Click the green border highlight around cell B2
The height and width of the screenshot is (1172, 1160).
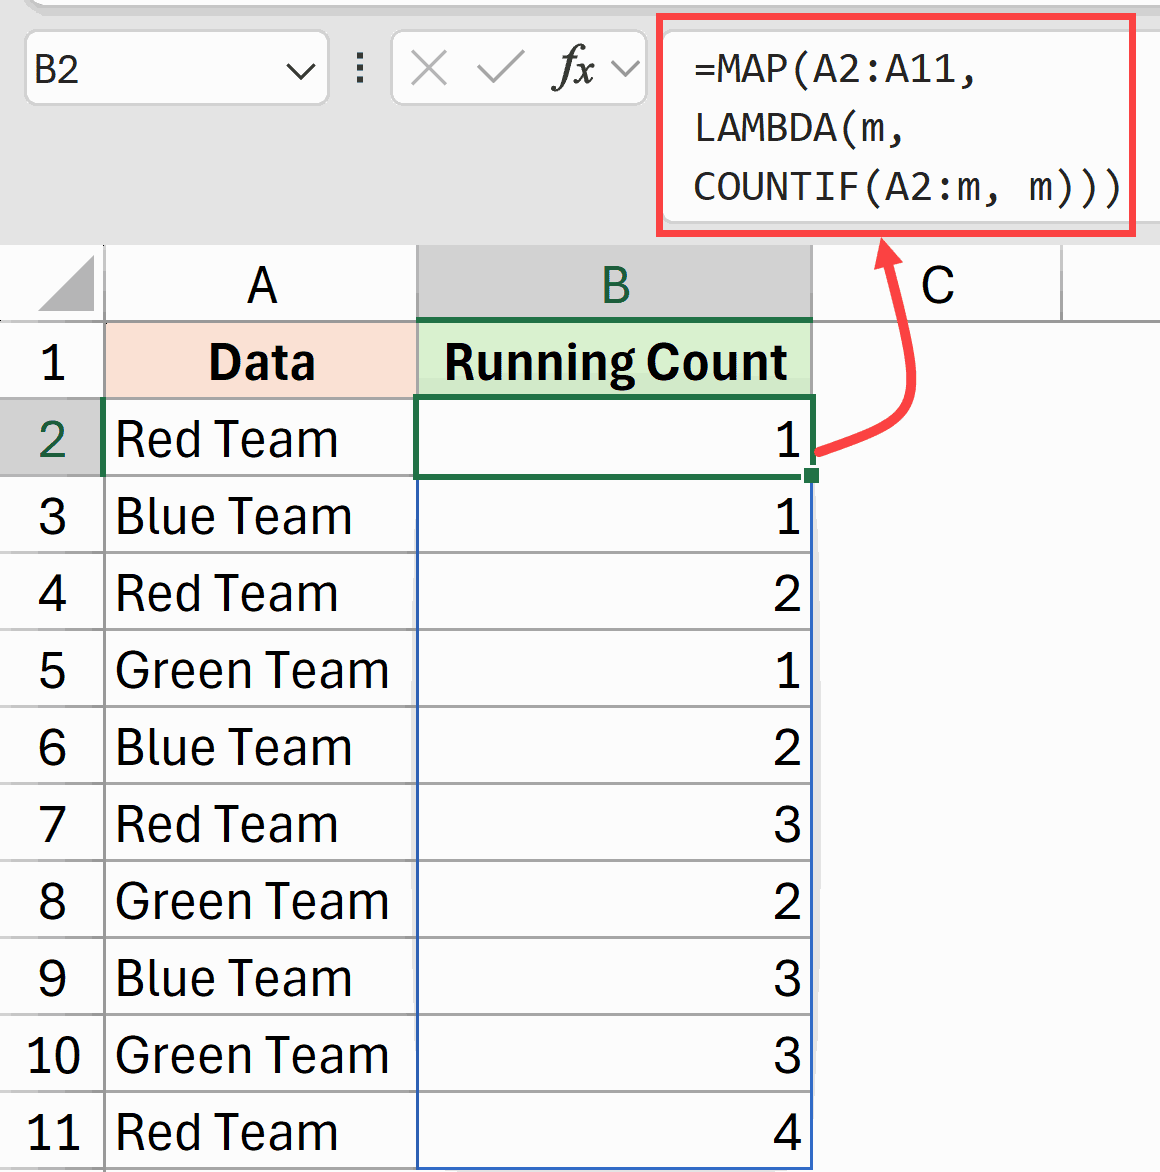click(x=614, y=398)
